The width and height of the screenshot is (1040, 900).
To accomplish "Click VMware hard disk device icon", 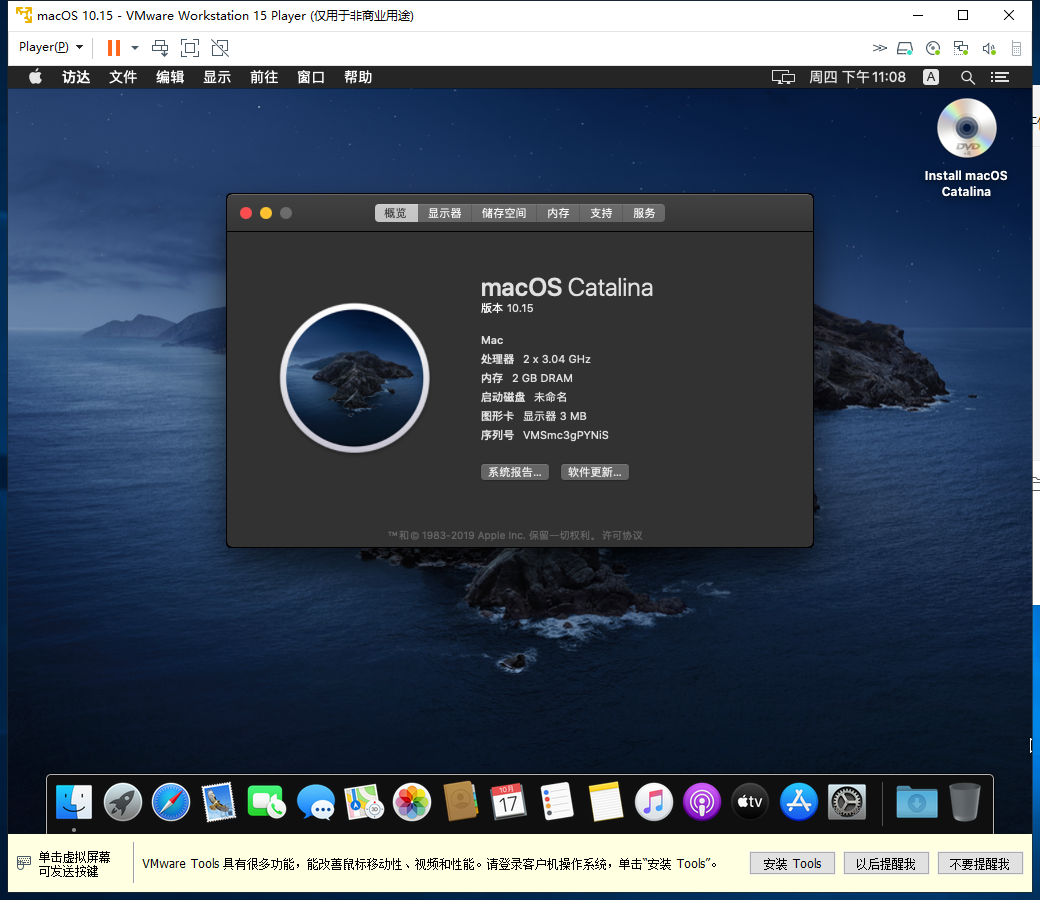I will (x=905, y=48).
